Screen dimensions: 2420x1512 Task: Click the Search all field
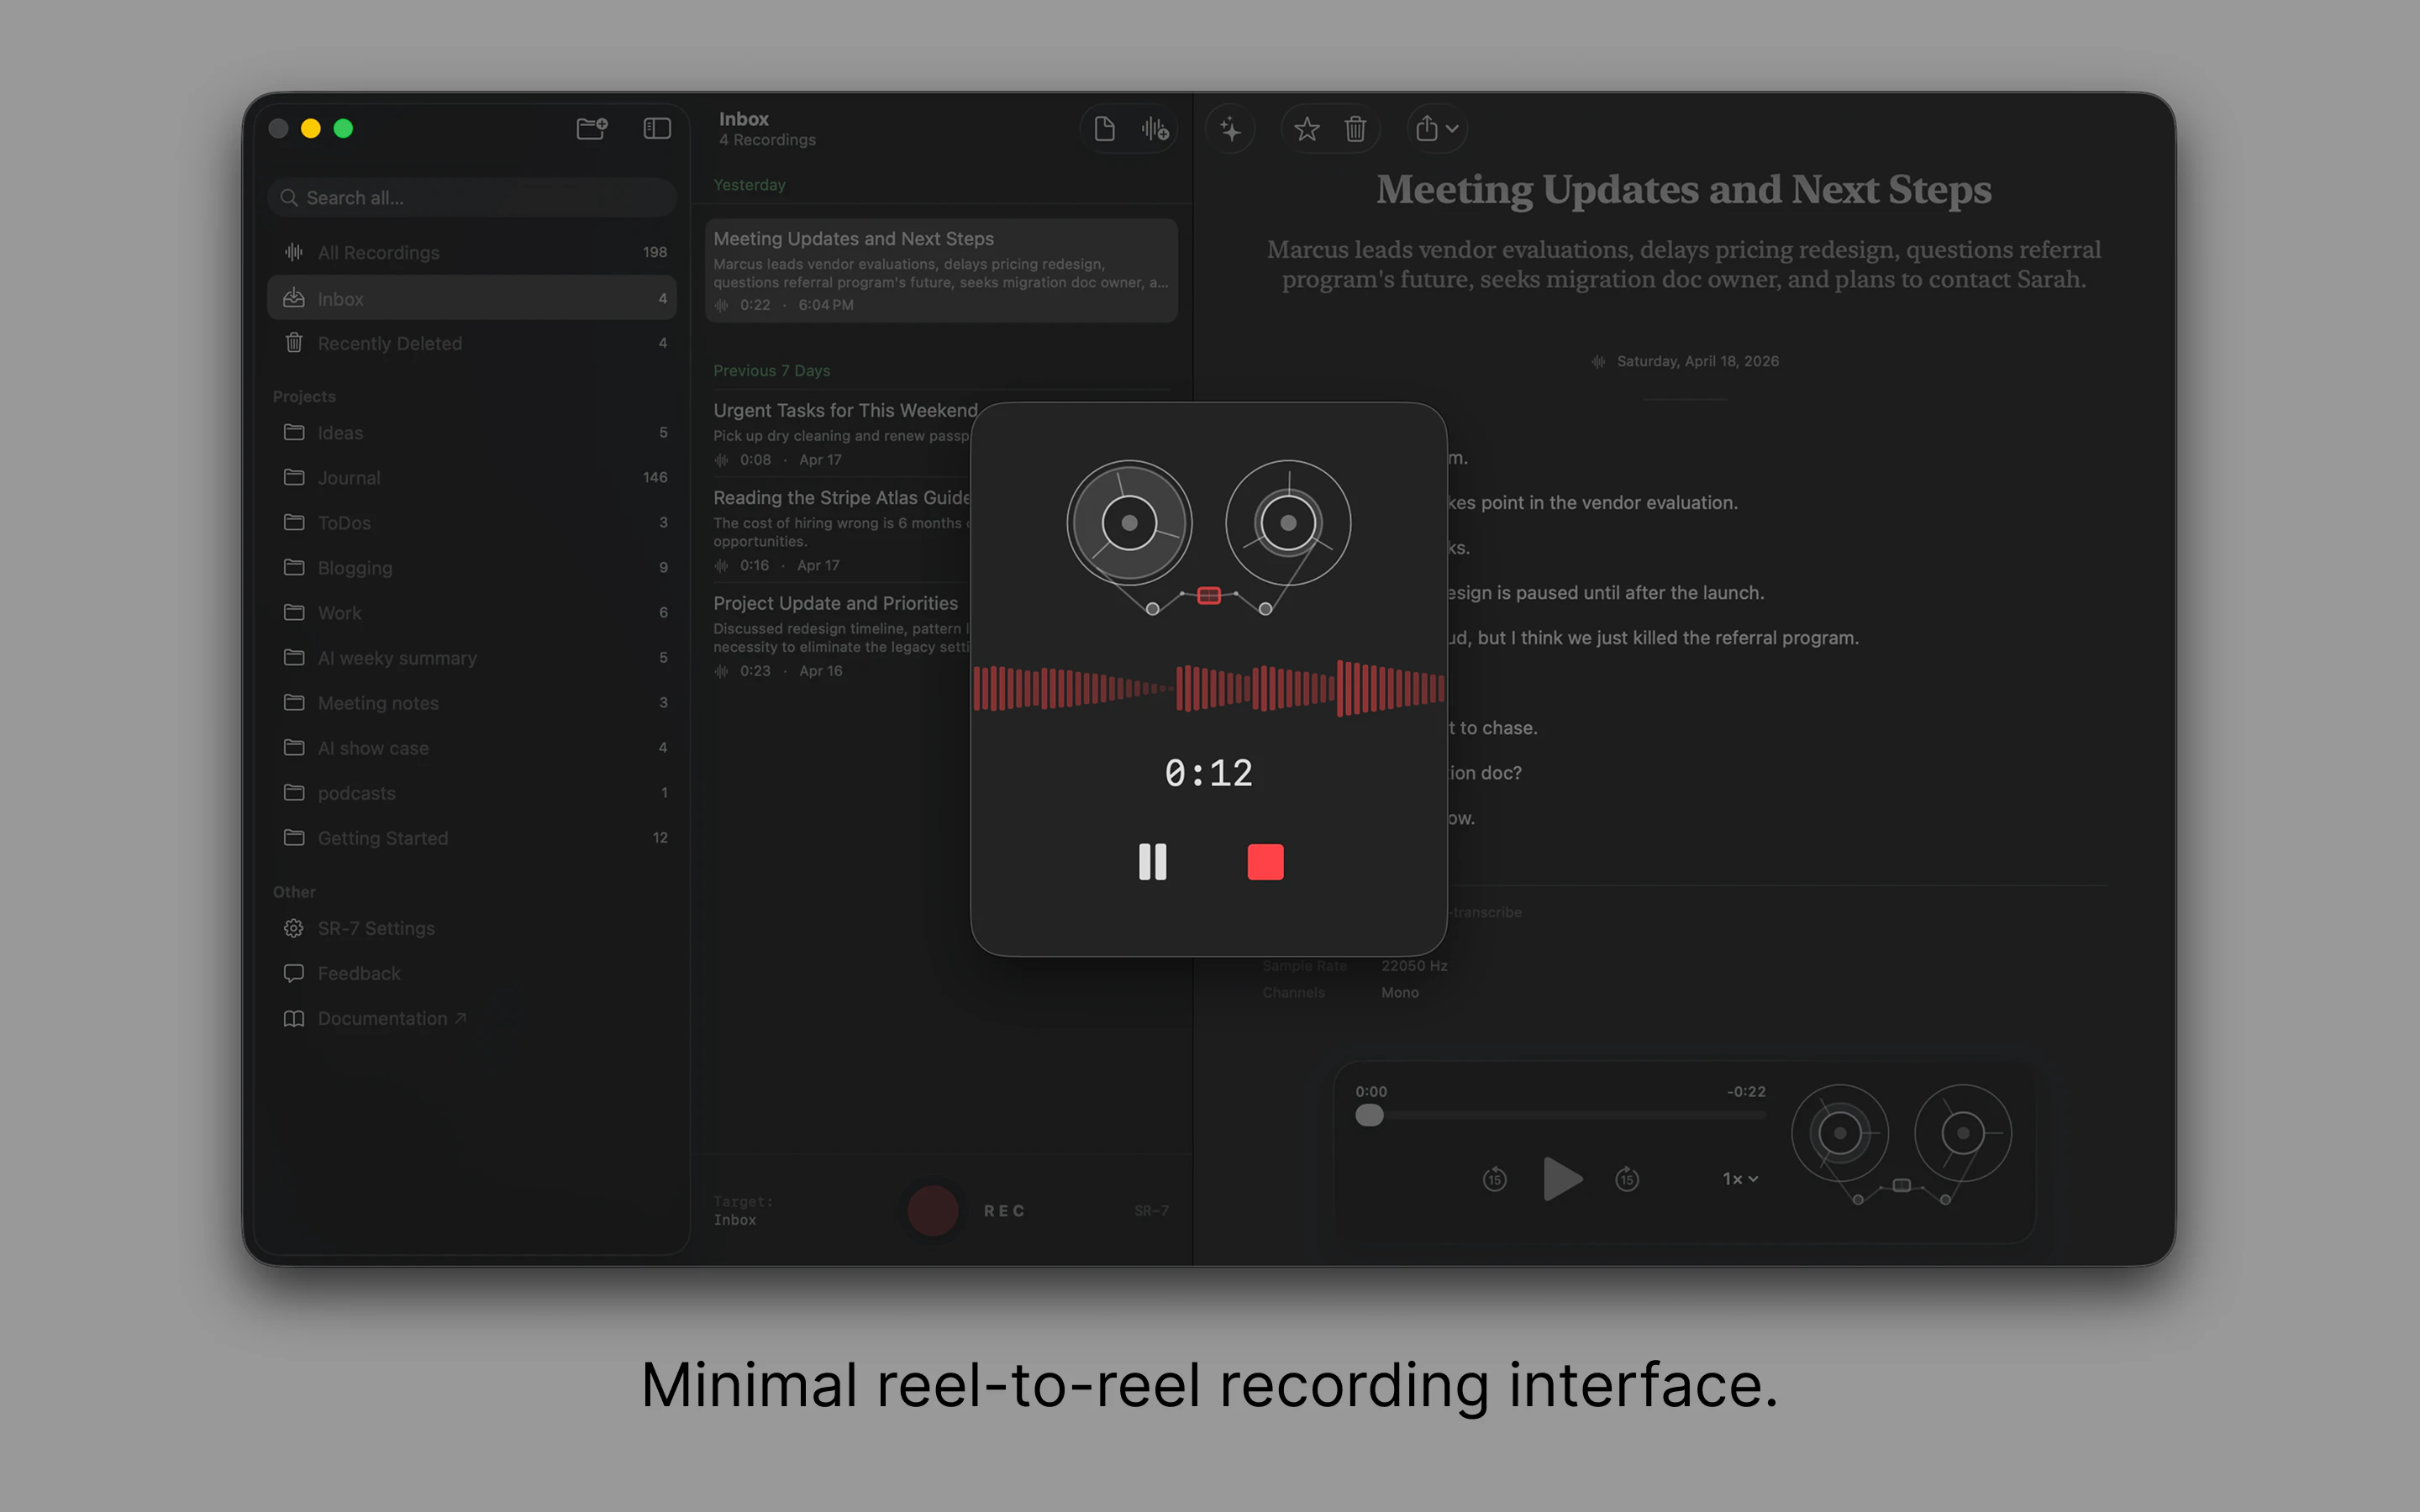pos(472,198)
